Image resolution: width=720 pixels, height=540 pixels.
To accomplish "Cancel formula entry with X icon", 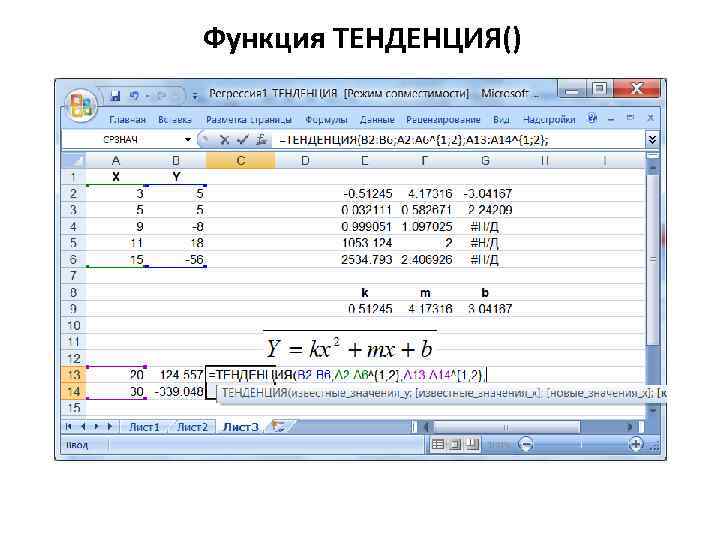I will pos(224,140).
